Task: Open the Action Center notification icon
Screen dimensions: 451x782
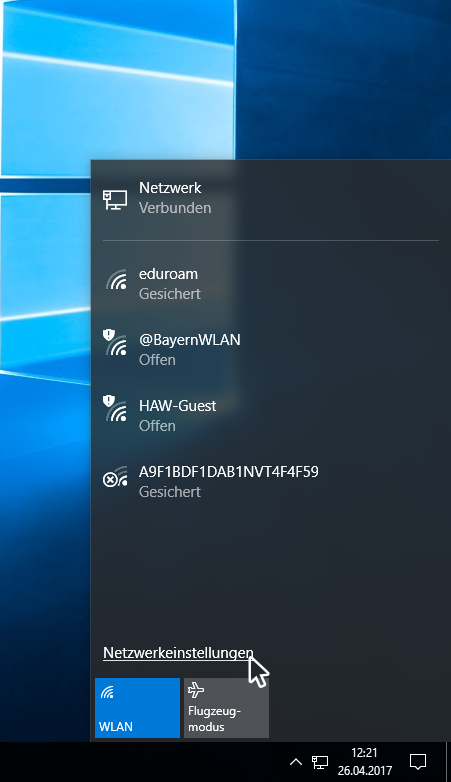Action: pos(418,762)
